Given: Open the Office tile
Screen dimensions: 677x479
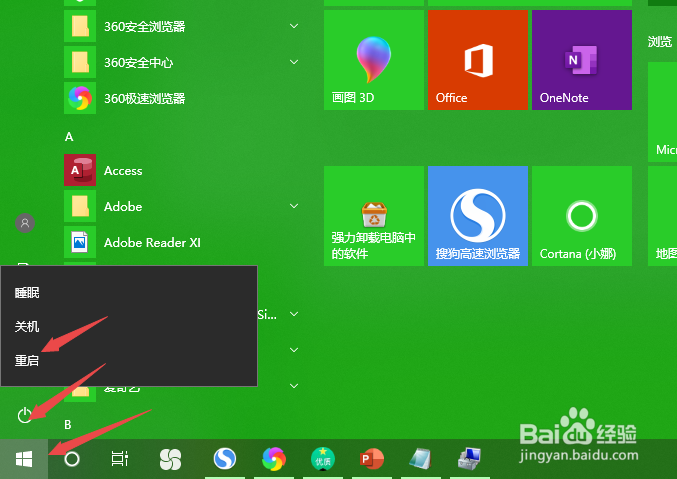Looking at the screenshot, I should [x=478, y=60].
